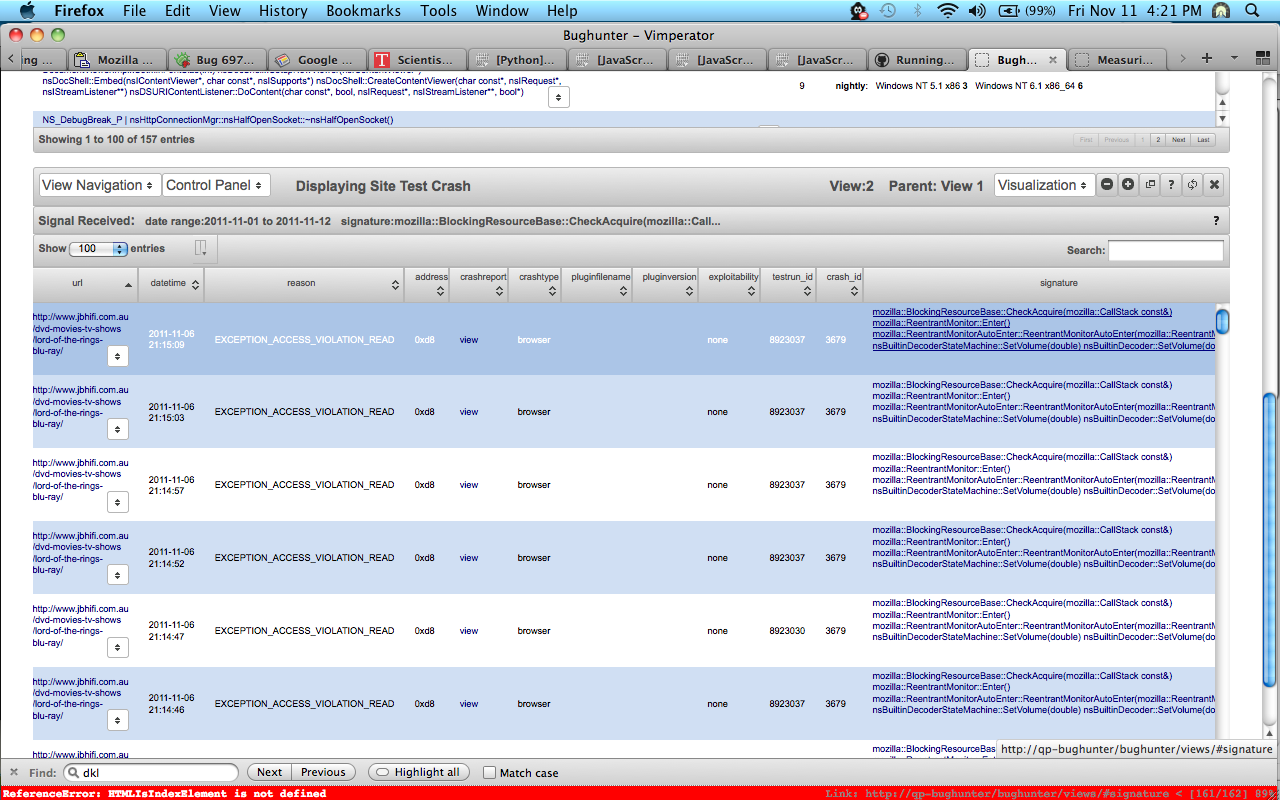Click the Next pagination button
The height and width of the screenshot is (800, 1280).
tap(1178, 140)
